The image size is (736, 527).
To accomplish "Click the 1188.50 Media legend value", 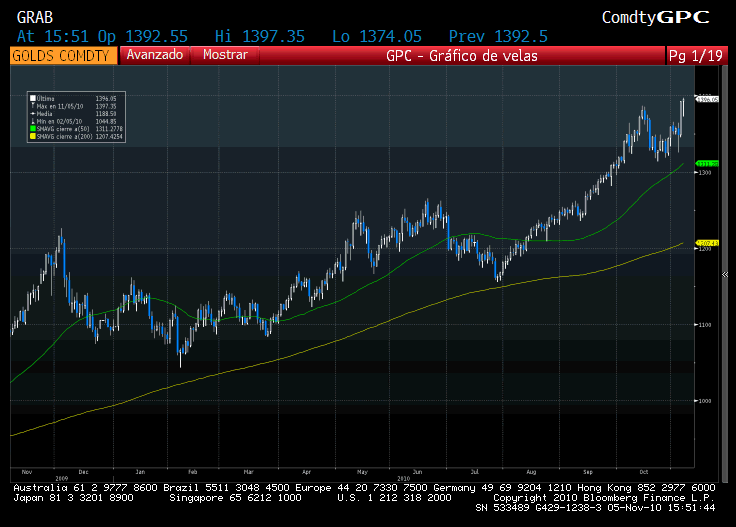I will pos(106,114).
